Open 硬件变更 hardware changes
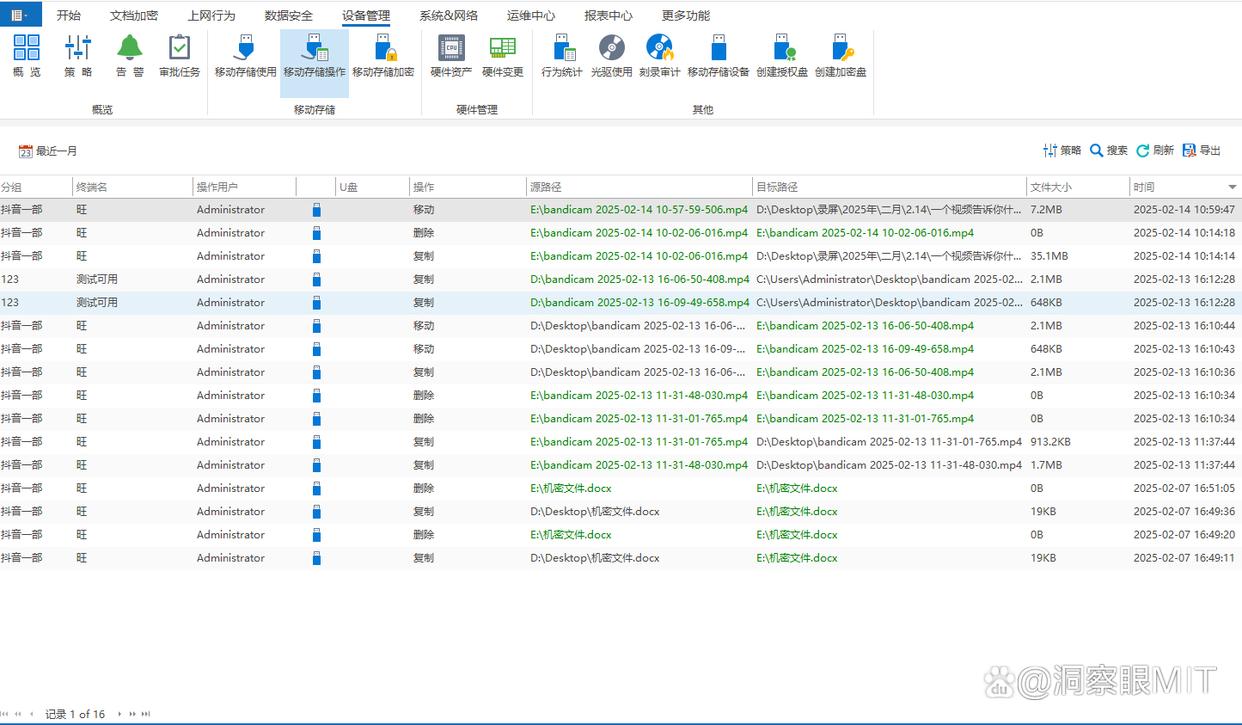Viewport: 1242px width, 725px height. (503, 56)
